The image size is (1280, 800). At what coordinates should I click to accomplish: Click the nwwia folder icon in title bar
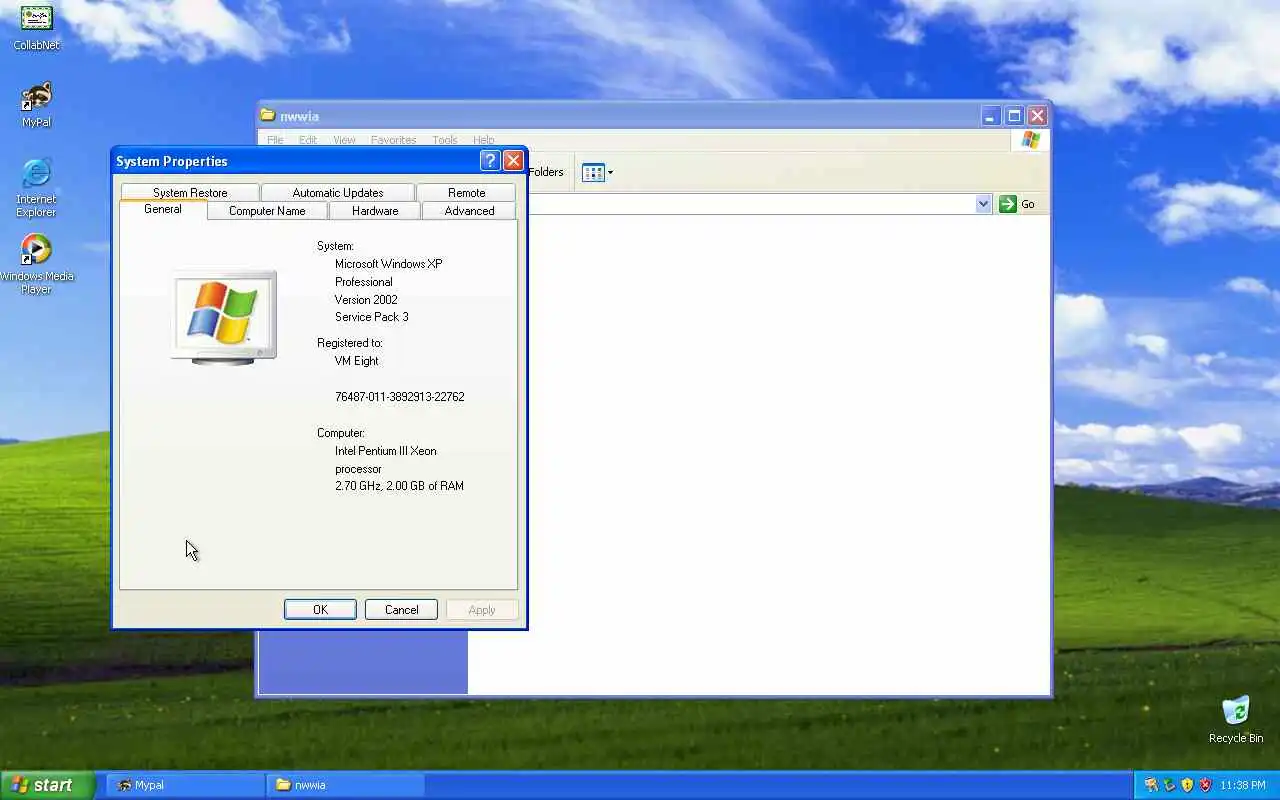(x=268, y=116)
